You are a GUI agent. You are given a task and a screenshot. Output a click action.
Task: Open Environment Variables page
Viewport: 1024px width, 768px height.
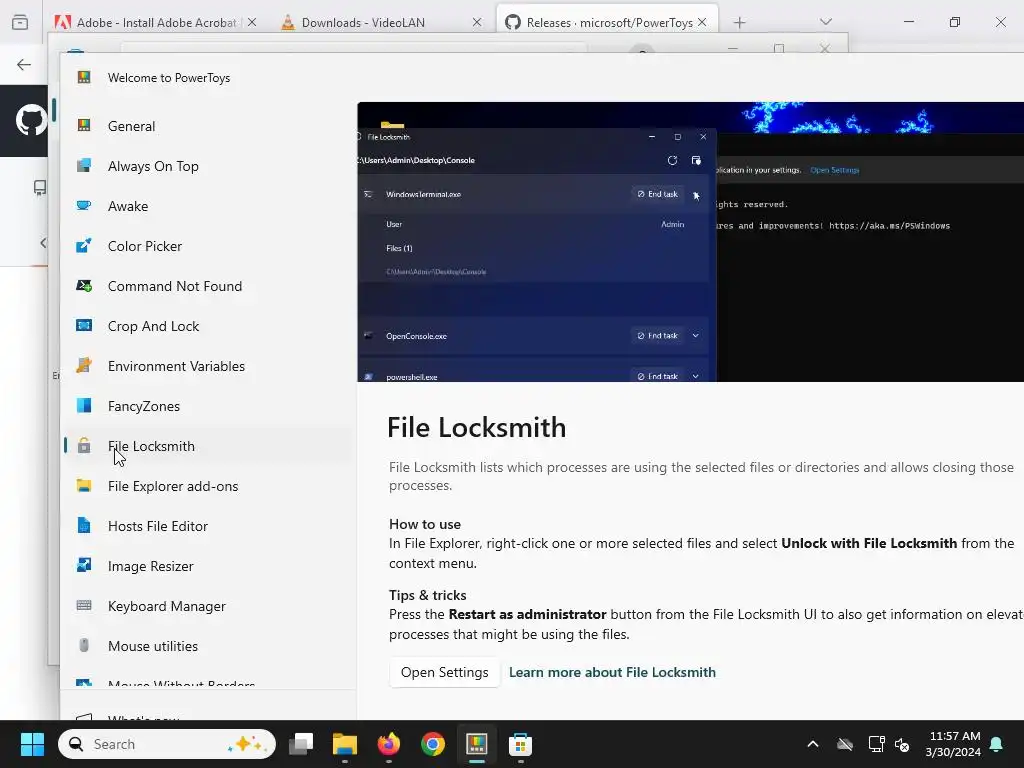point(208,366)
